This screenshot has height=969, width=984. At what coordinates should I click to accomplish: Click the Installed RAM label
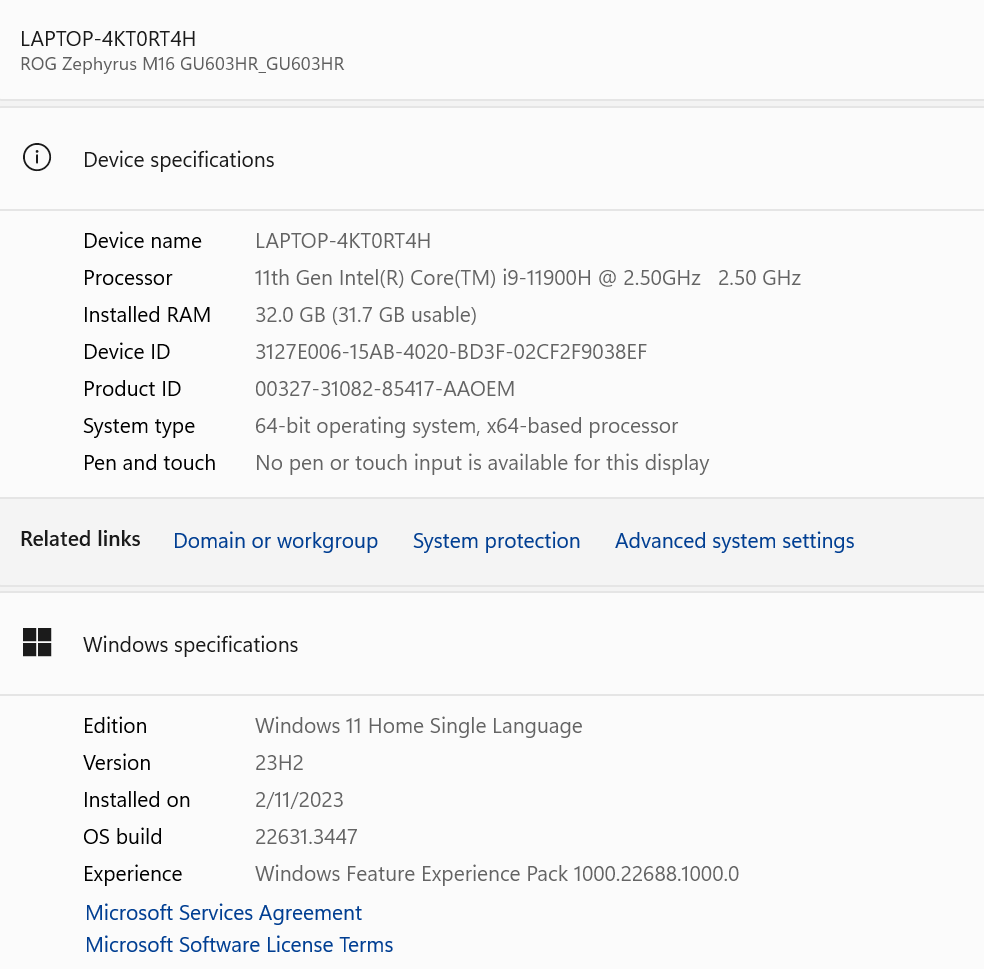pyautogui.click(x=147, y=315)
